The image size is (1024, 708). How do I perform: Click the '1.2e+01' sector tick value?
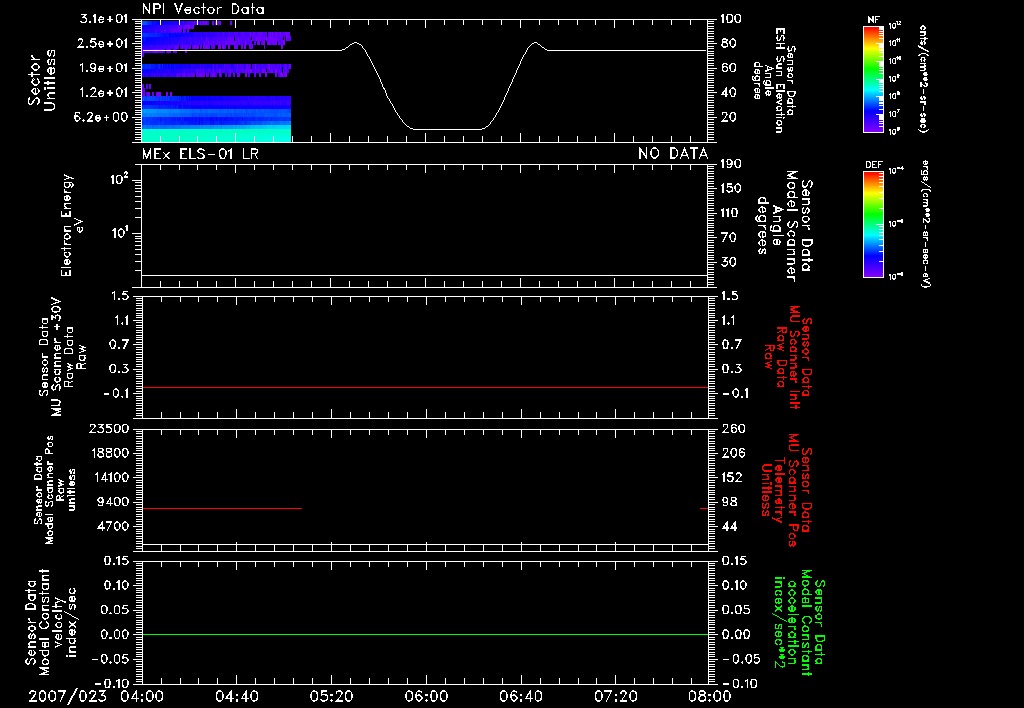(104, 93)
